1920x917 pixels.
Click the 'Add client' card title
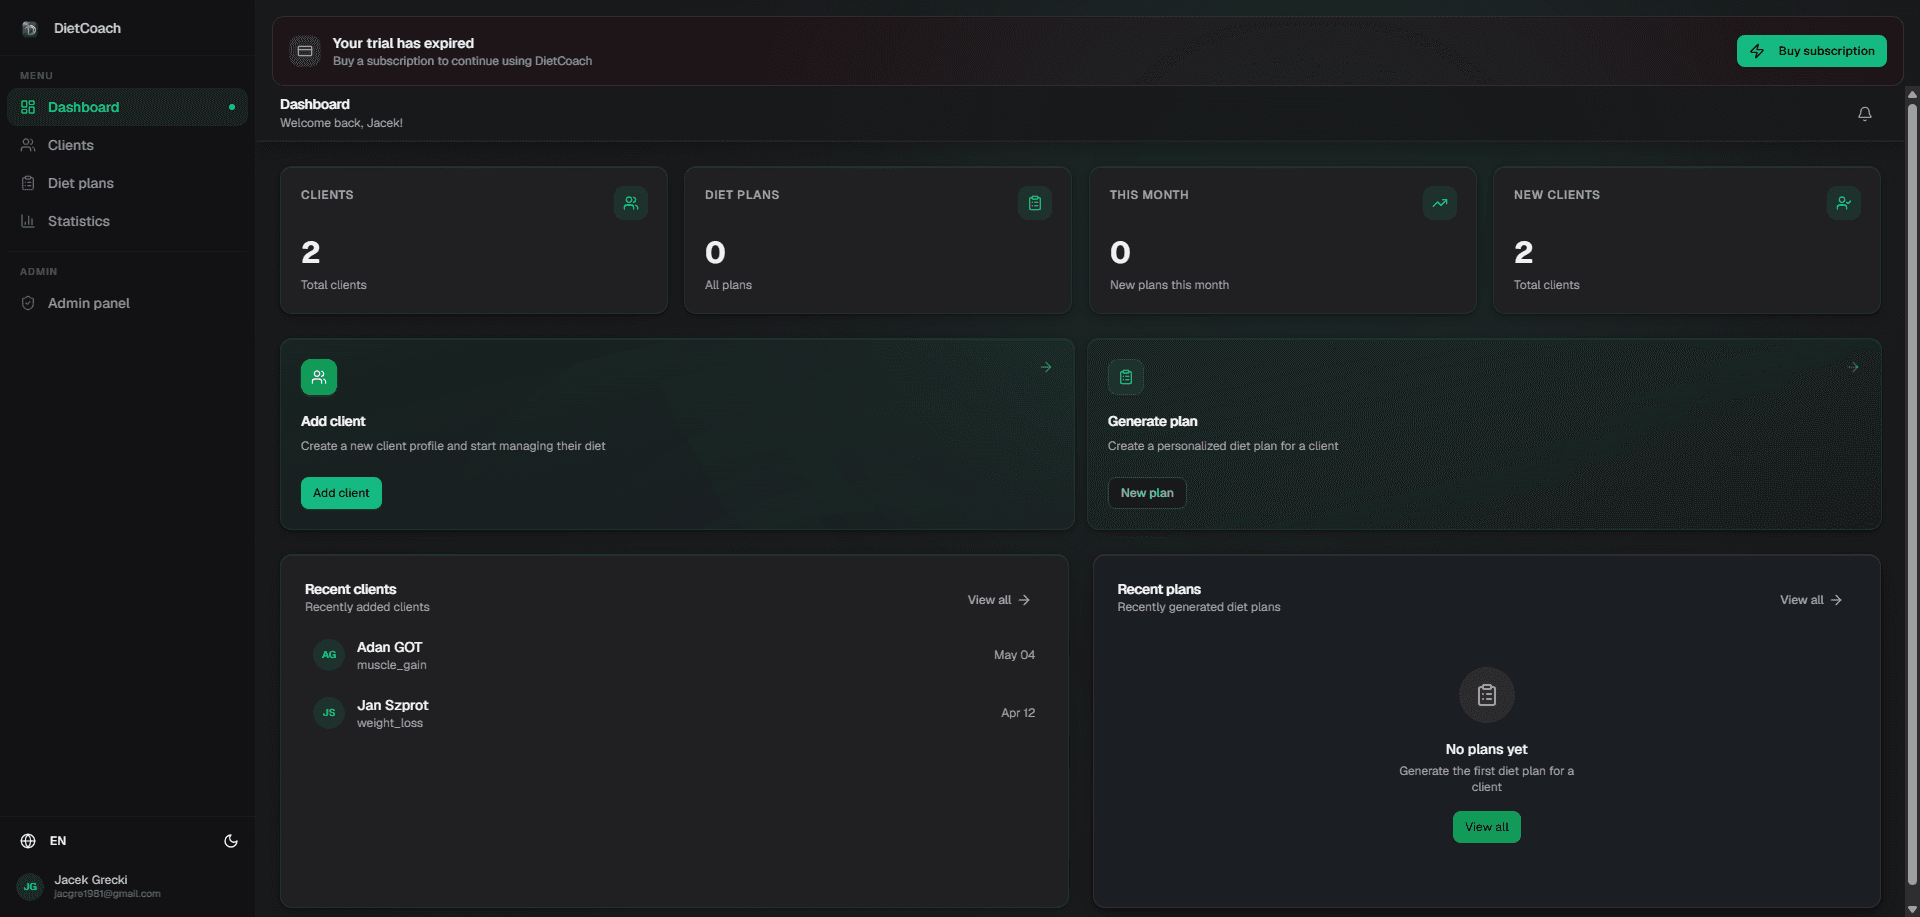pyautogui.click(x=333, y=421)
